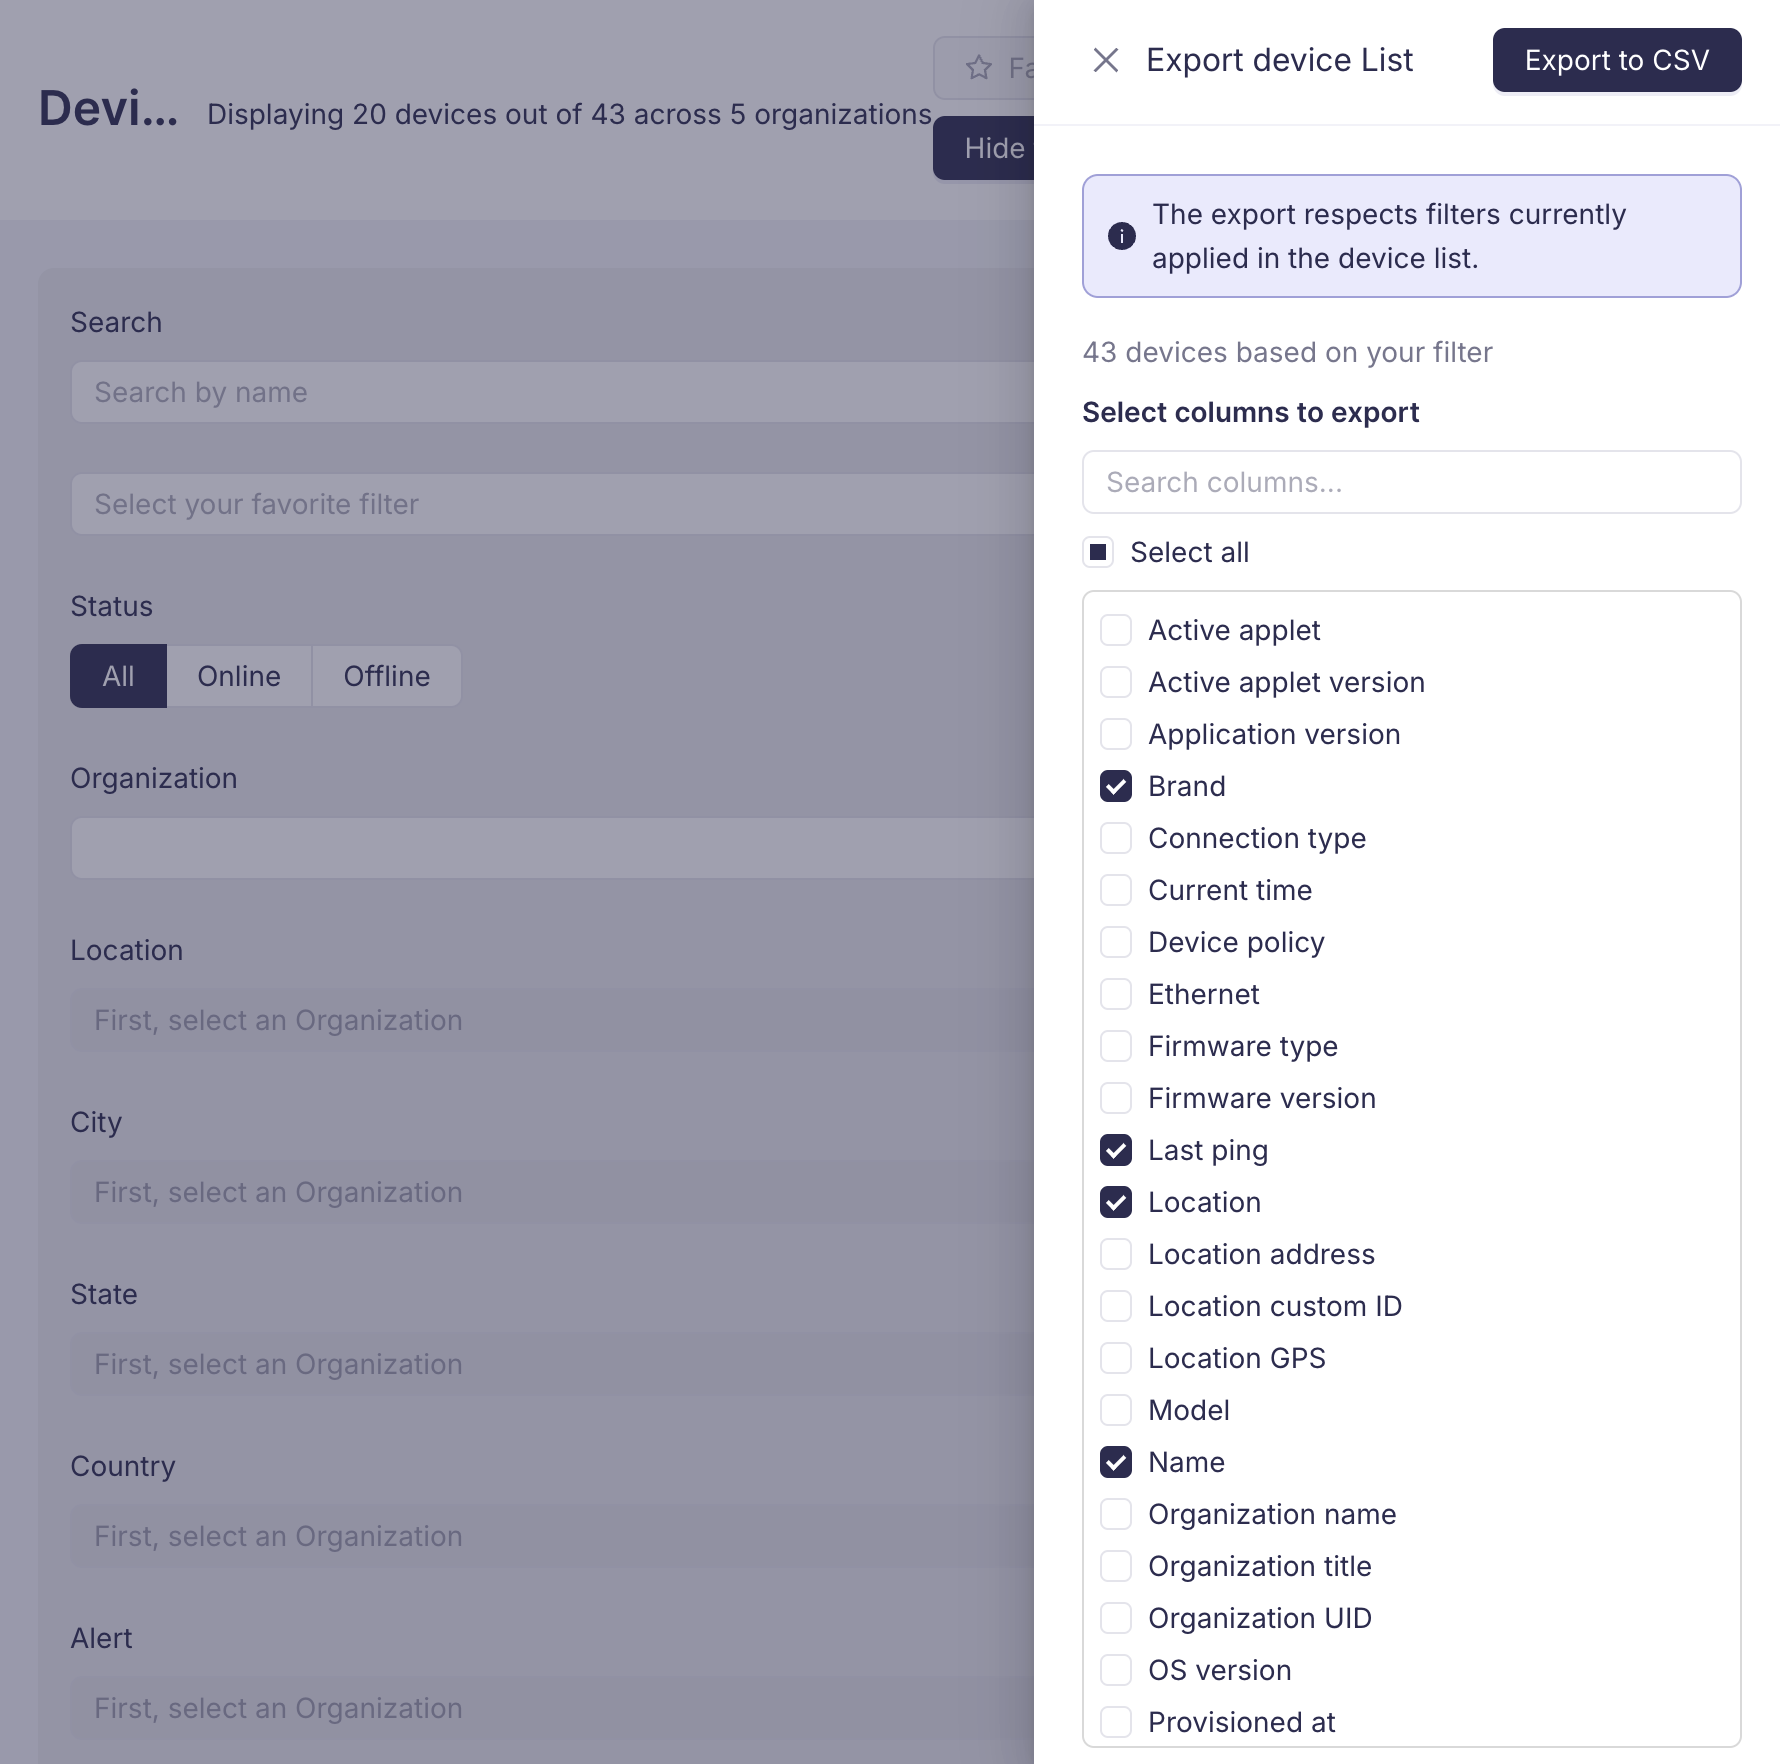
Task: Click the star favorite icon near the top
Action: point(978,68)
